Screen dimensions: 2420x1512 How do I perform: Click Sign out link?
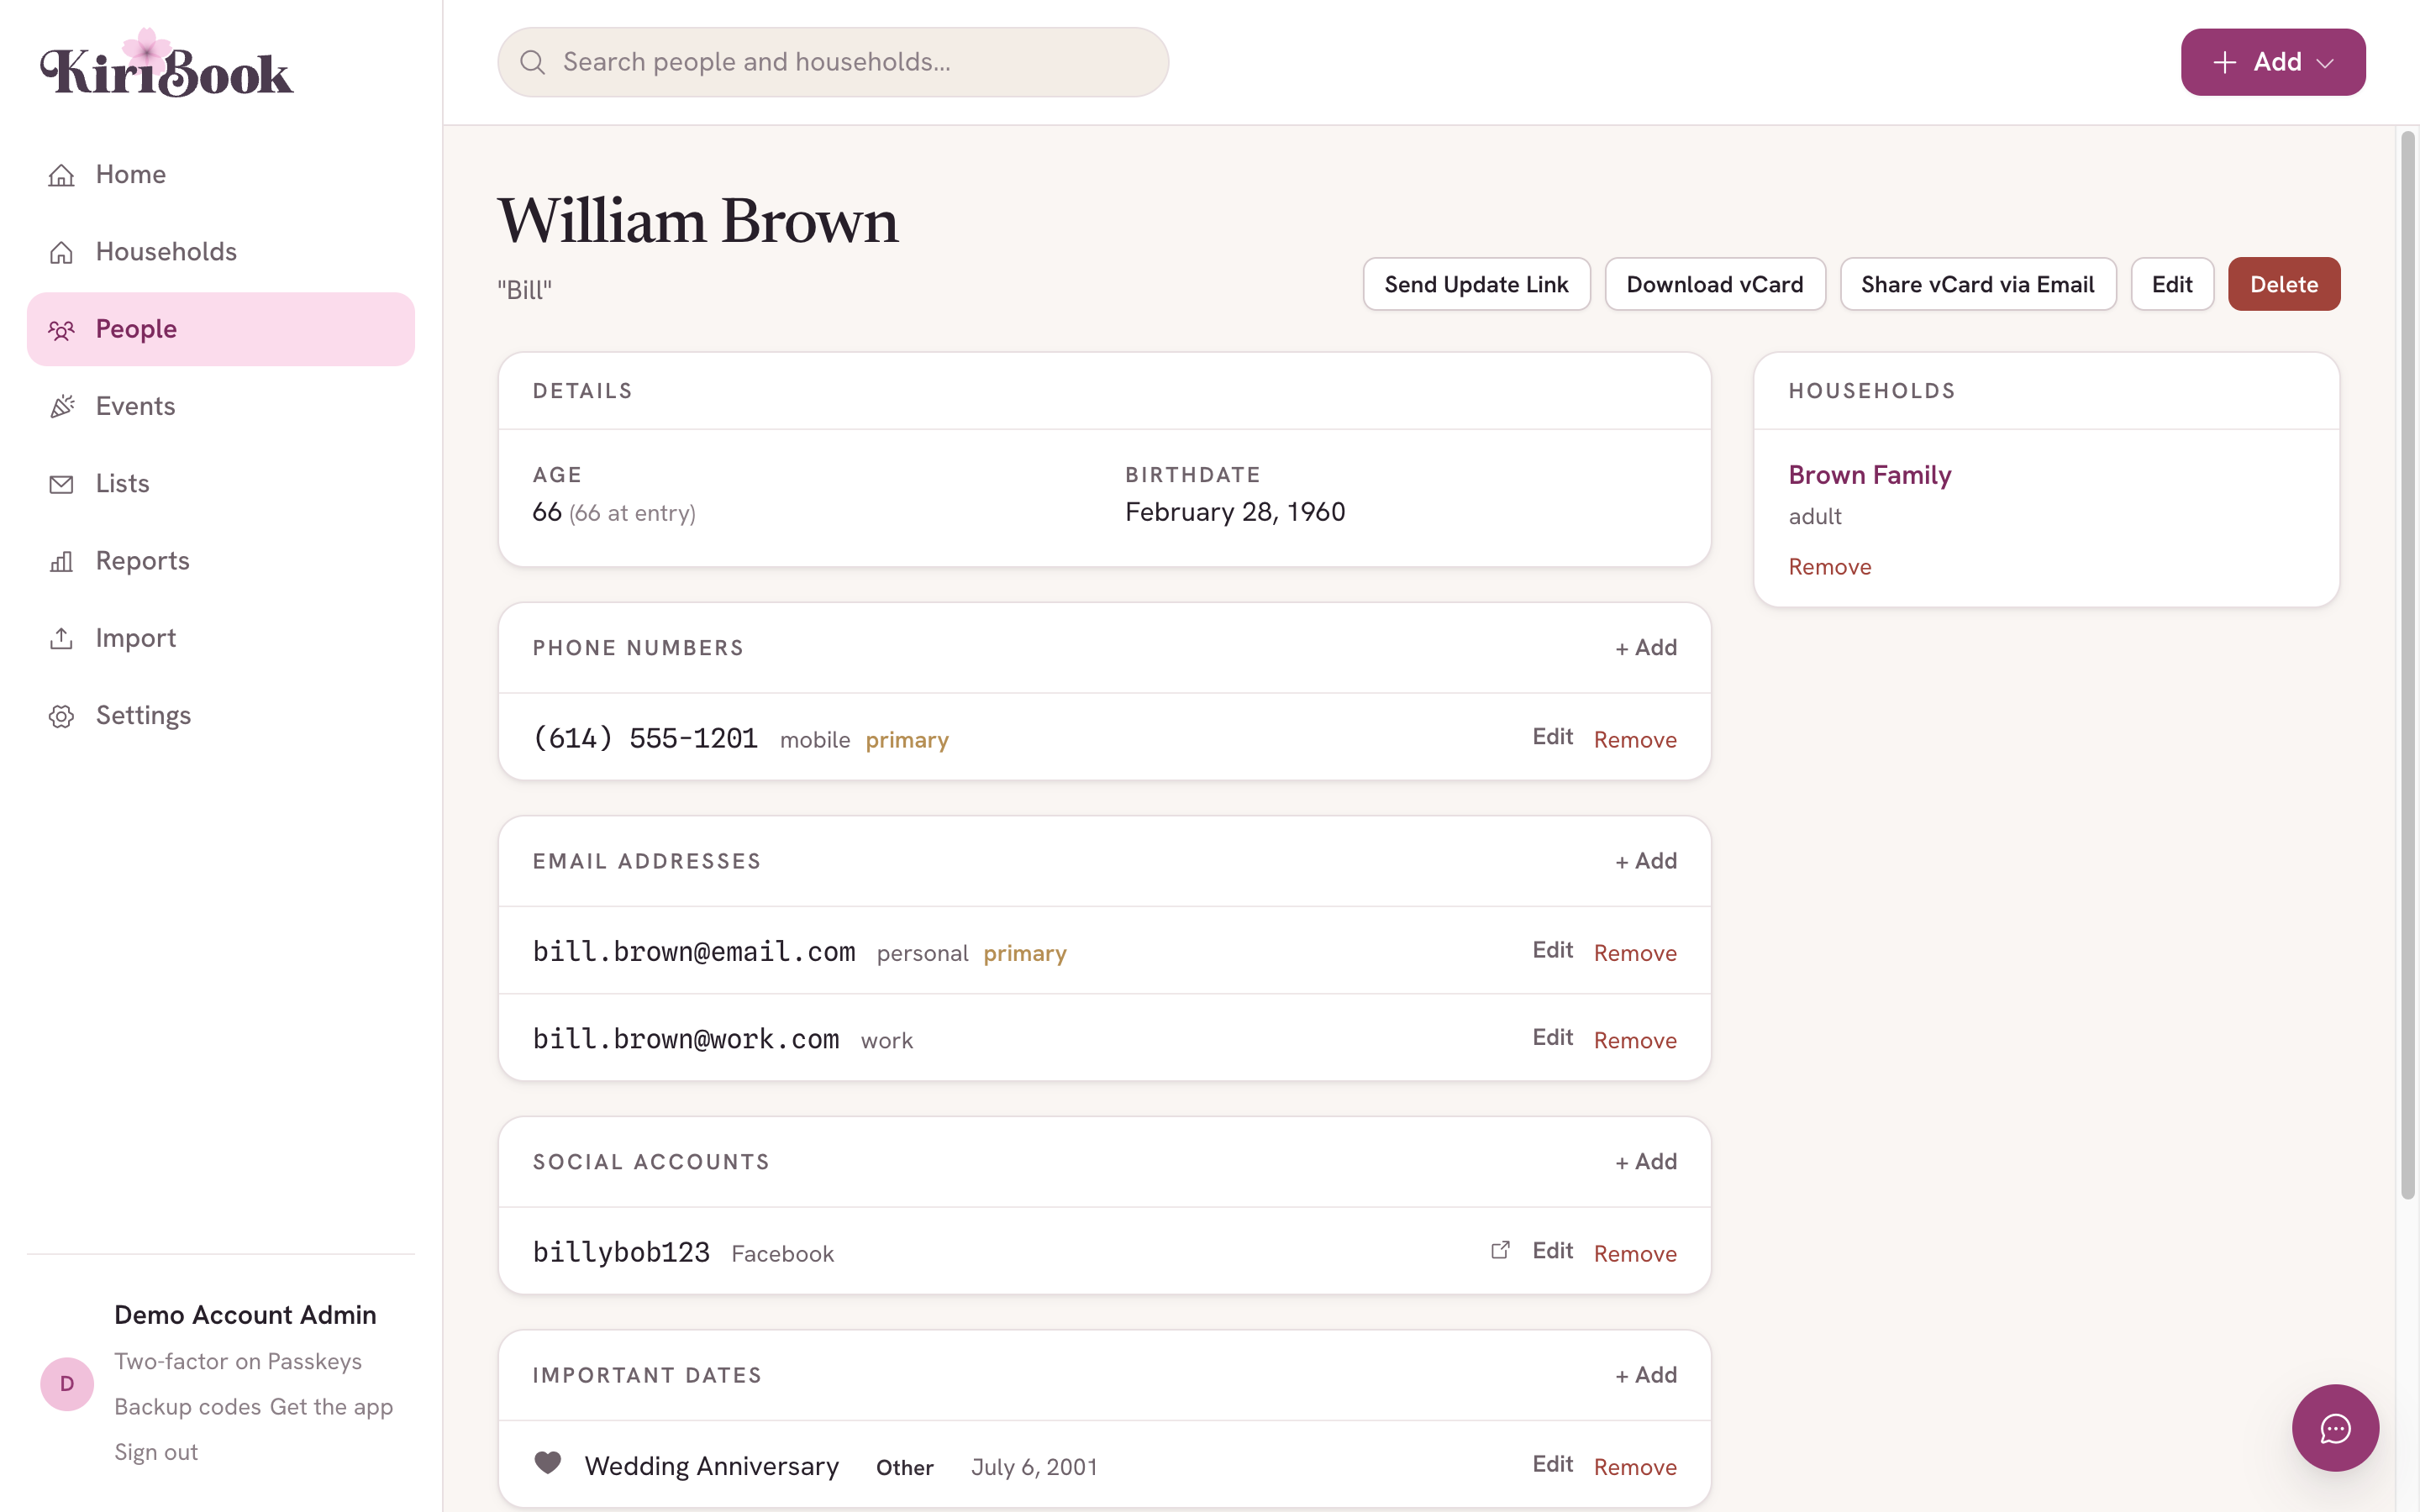click(156, 1452)
